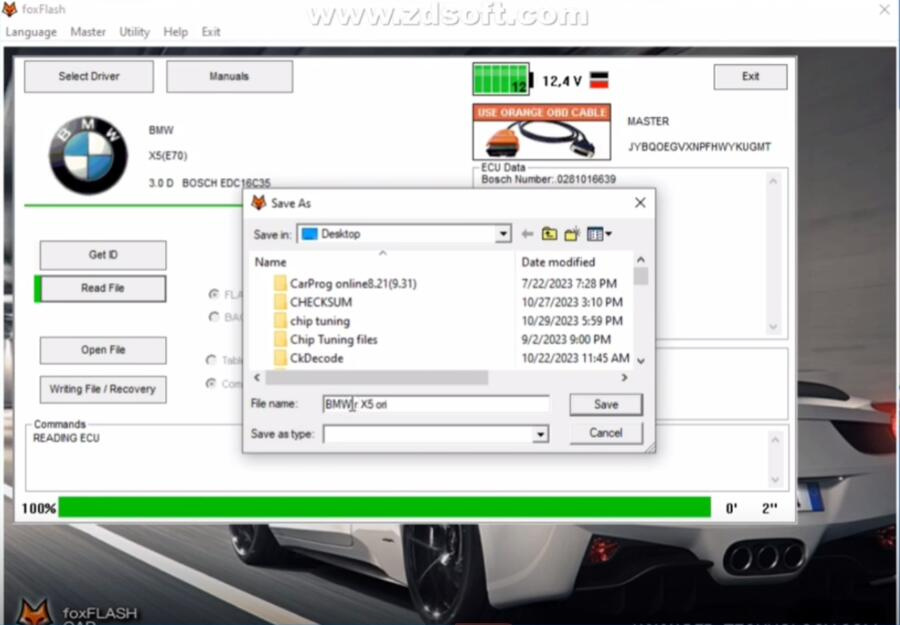
Task: Click ECU Data panel scroll up arrow
Action: 773,181
